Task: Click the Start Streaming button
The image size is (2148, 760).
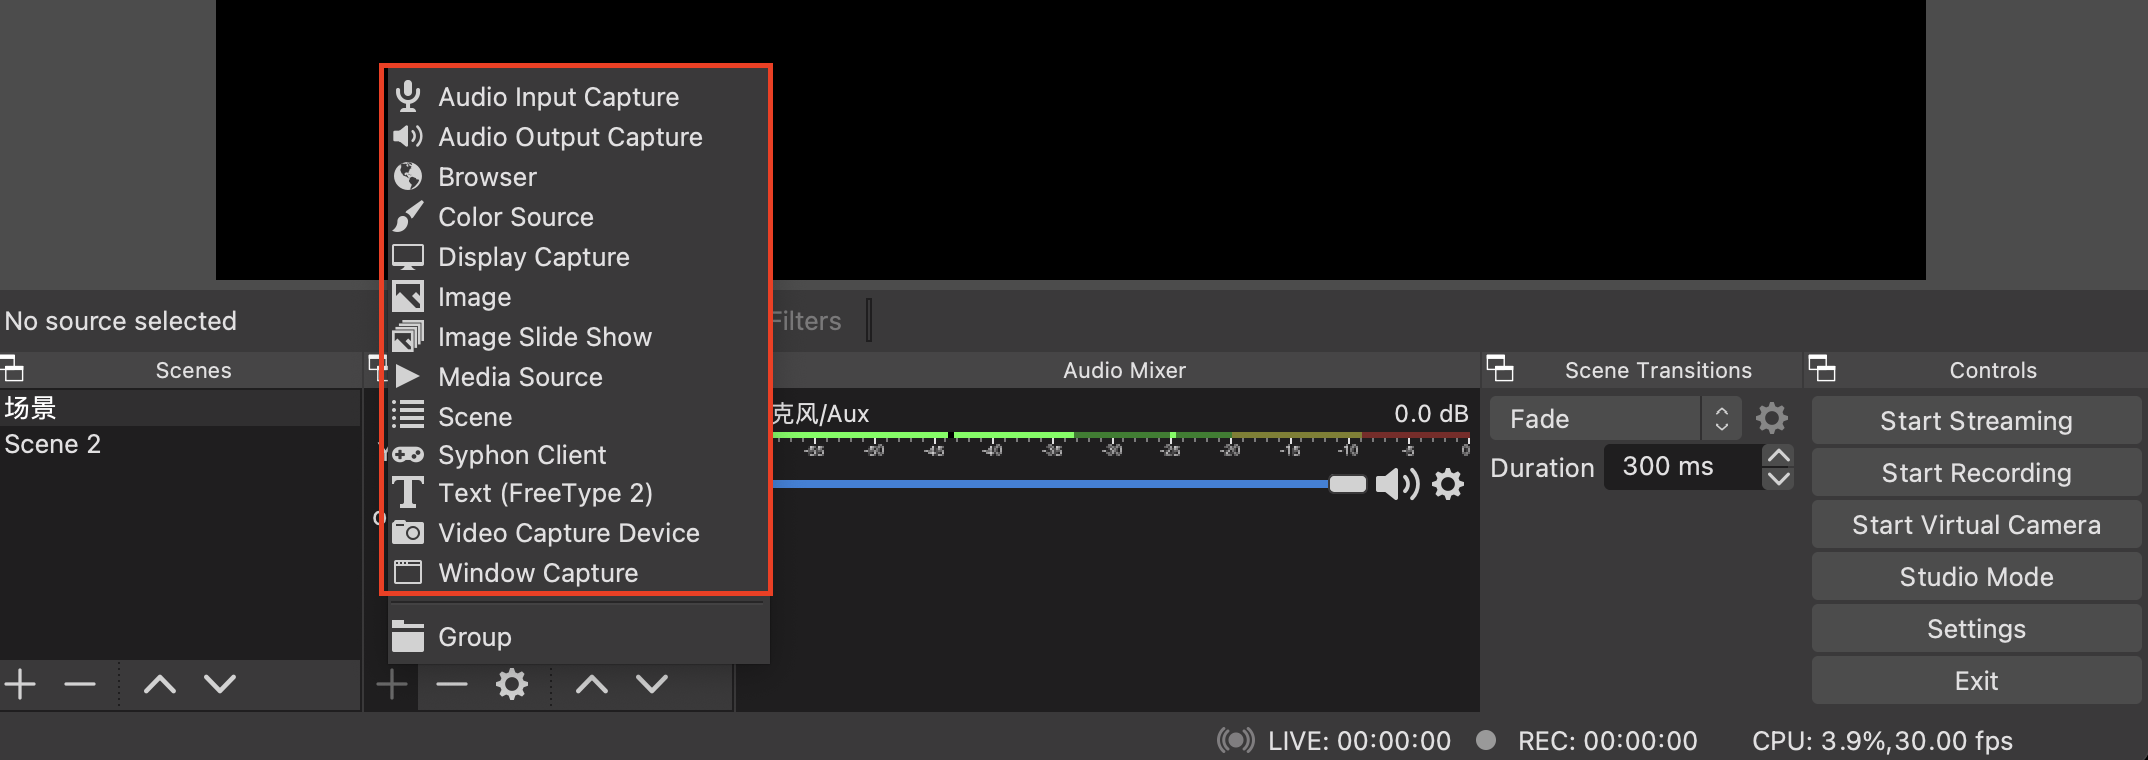Action: [x=1976, y=421]
